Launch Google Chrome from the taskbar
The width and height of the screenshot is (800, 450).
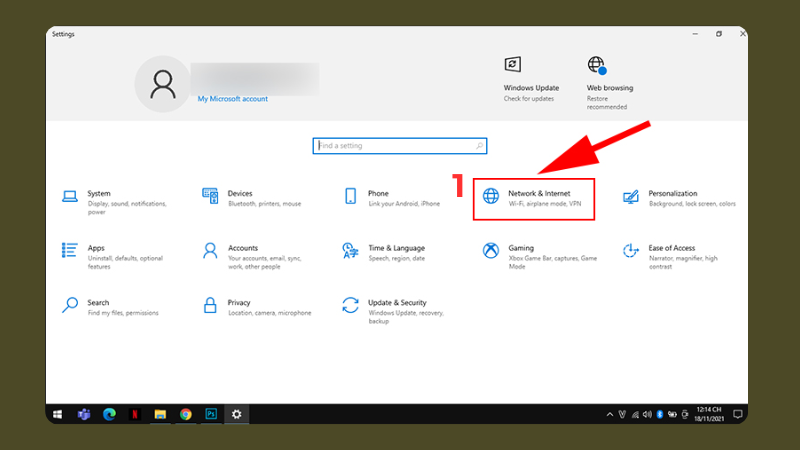[186, 414]
